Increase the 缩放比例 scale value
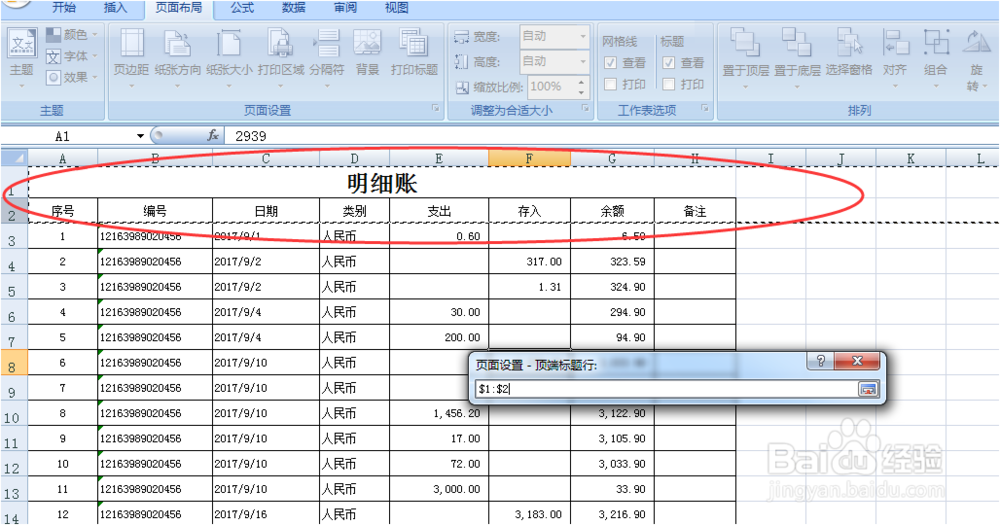1000x525 pixels. (581, 82)
